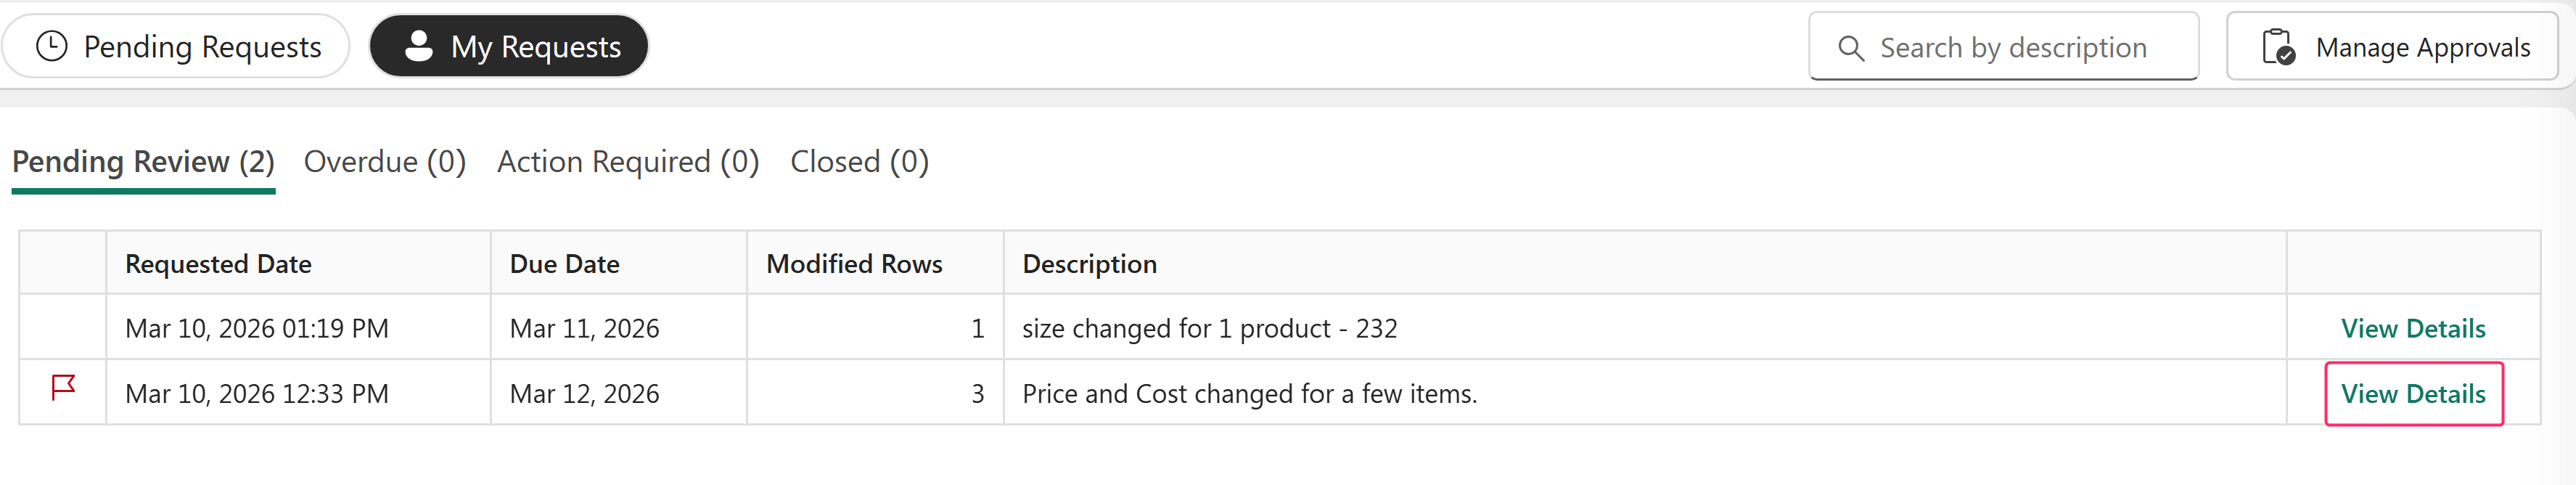Screen dimensions: 2576x485
Task: Click the Mar 12, 2026 due date cell
Action: pos(584,394)
